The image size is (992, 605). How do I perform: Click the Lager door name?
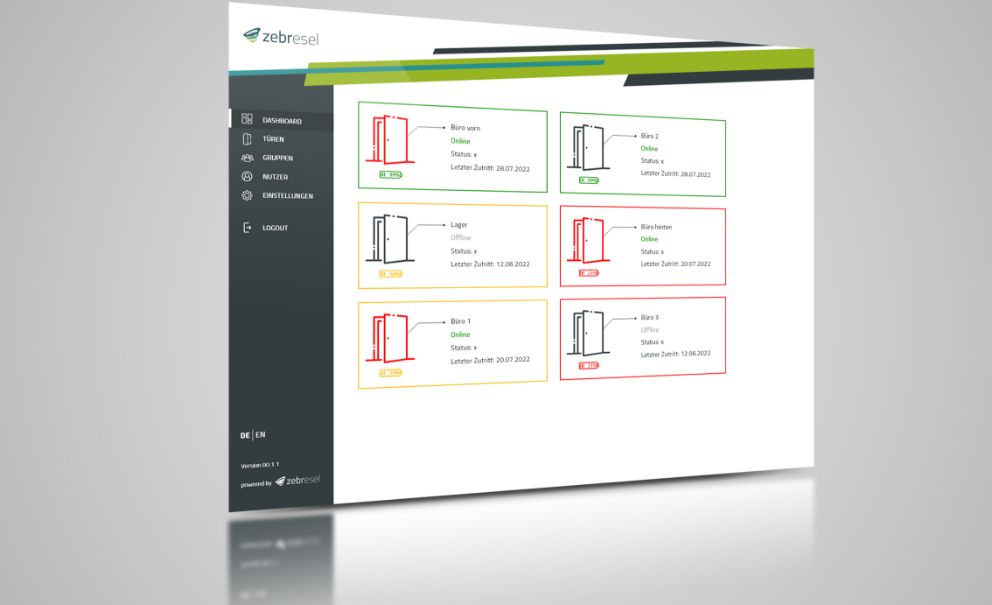click(459, 225)
